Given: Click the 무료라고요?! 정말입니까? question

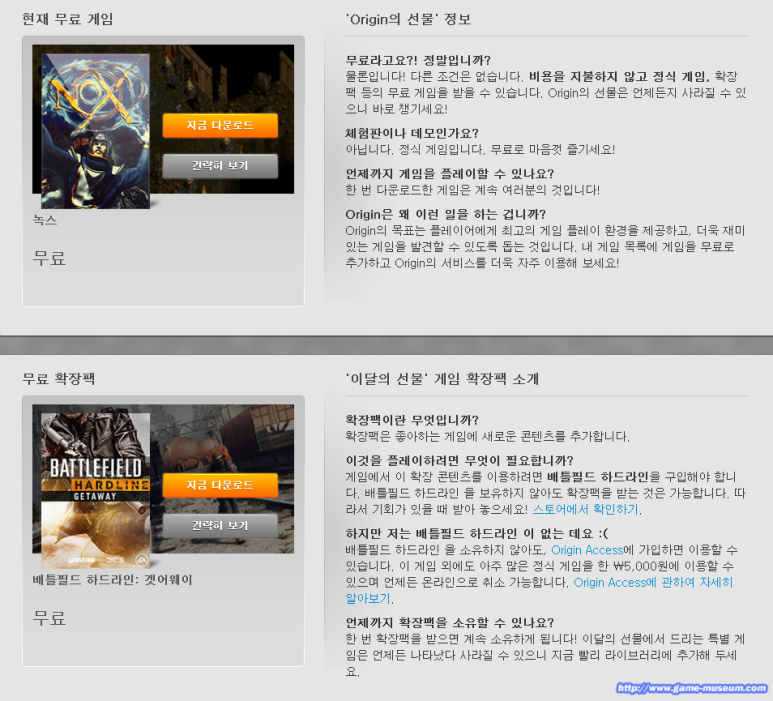Looking at the screenshot, I should pyautogui.click(x=418, y=60).
